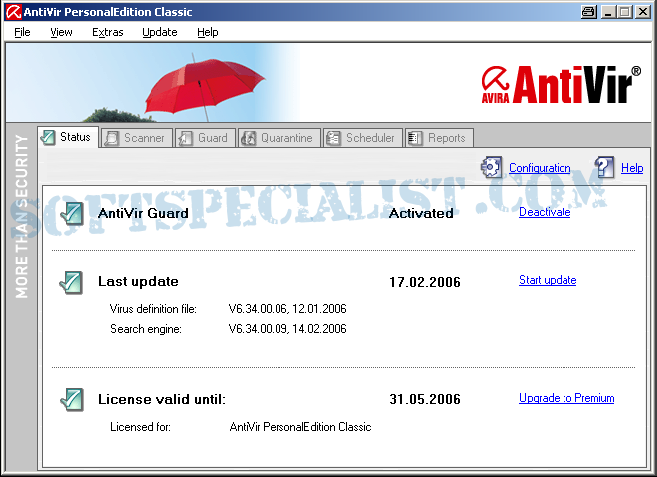Switch to the Scanner tab
This screenshot has width=657, height=477.
point(137,138)
